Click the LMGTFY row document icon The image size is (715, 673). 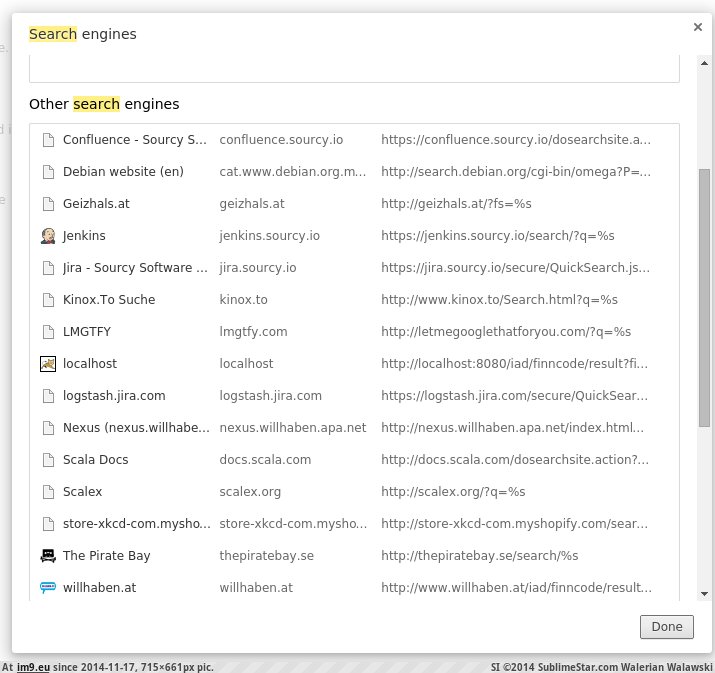point(48,332)
